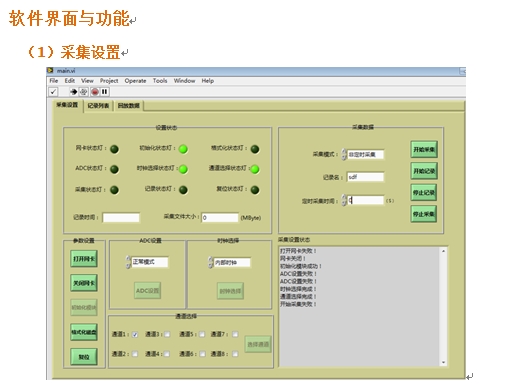Click the 采集文件大小 value field
522x384 pixels.
pyautogui.click(x=220, y=218)
